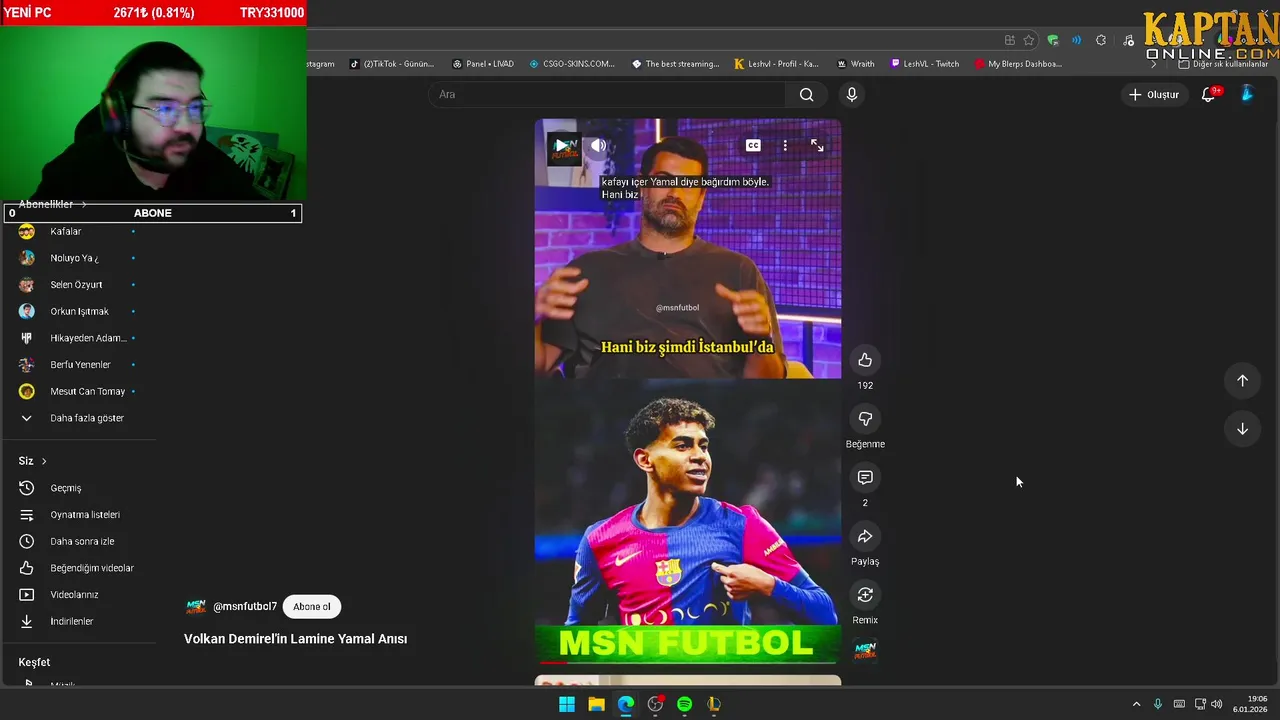Open File Explorer from taskbar
1280x720 pixels.
click(596, 704)
